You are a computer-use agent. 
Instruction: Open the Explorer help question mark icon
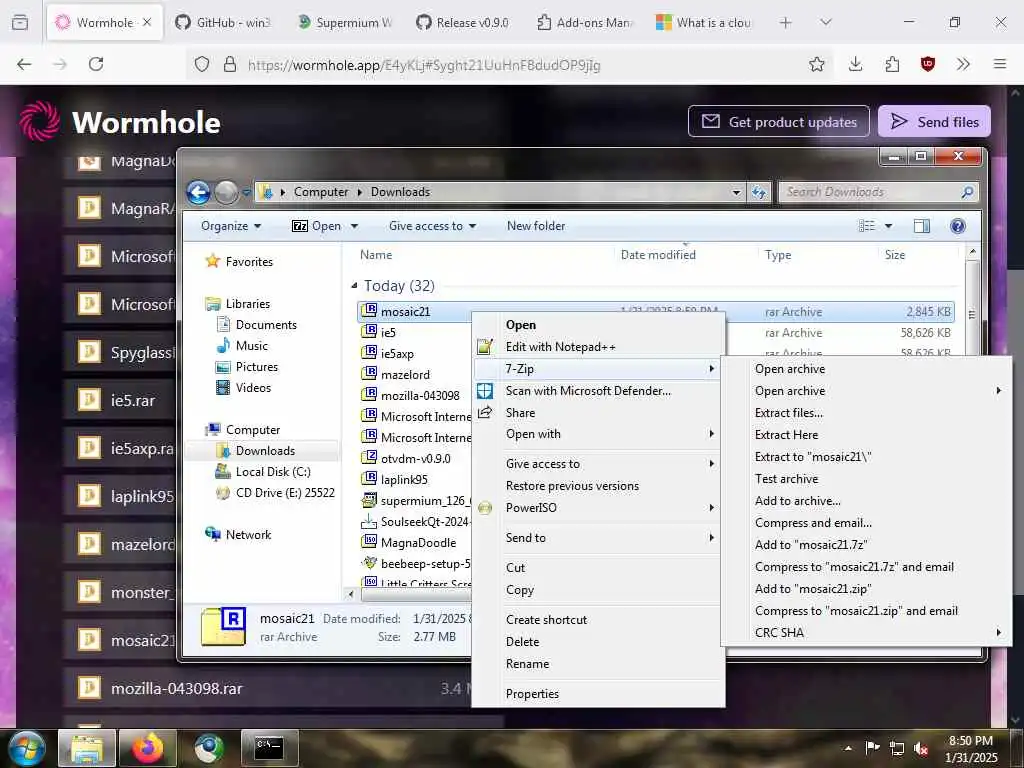tap(957, 226)
